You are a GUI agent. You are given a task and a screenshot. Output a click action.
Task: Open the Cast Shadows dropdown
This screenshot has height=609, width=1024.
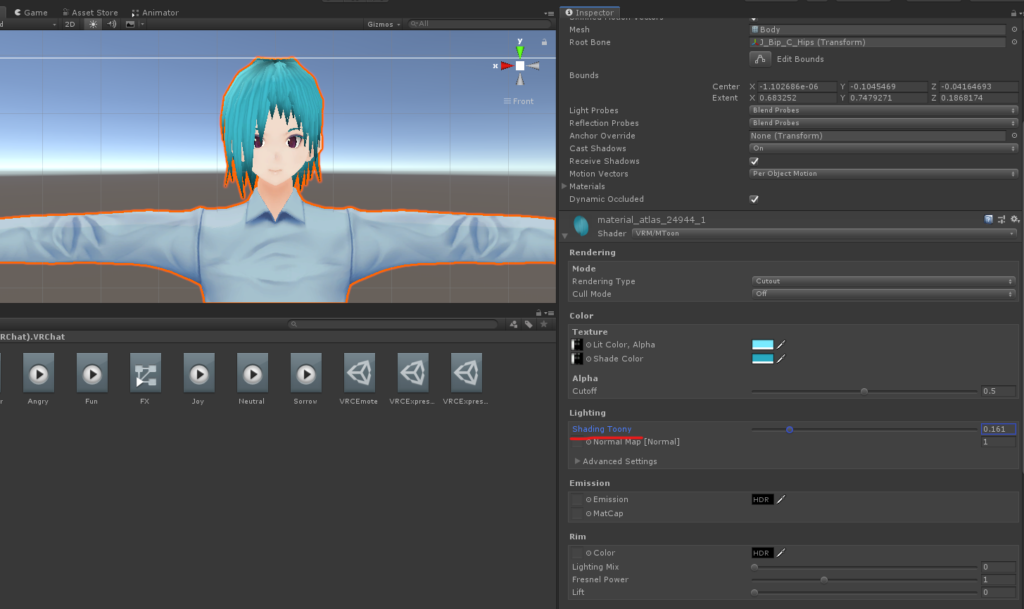[x=883, y=148]
